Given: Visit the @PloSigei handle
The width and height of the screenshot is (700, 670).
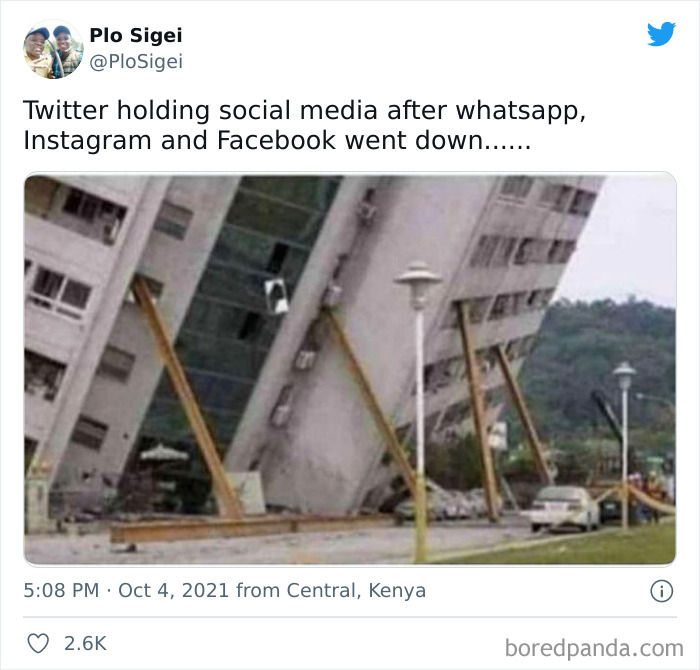Looking at the screenshot, I should click(x=136, y=62).
